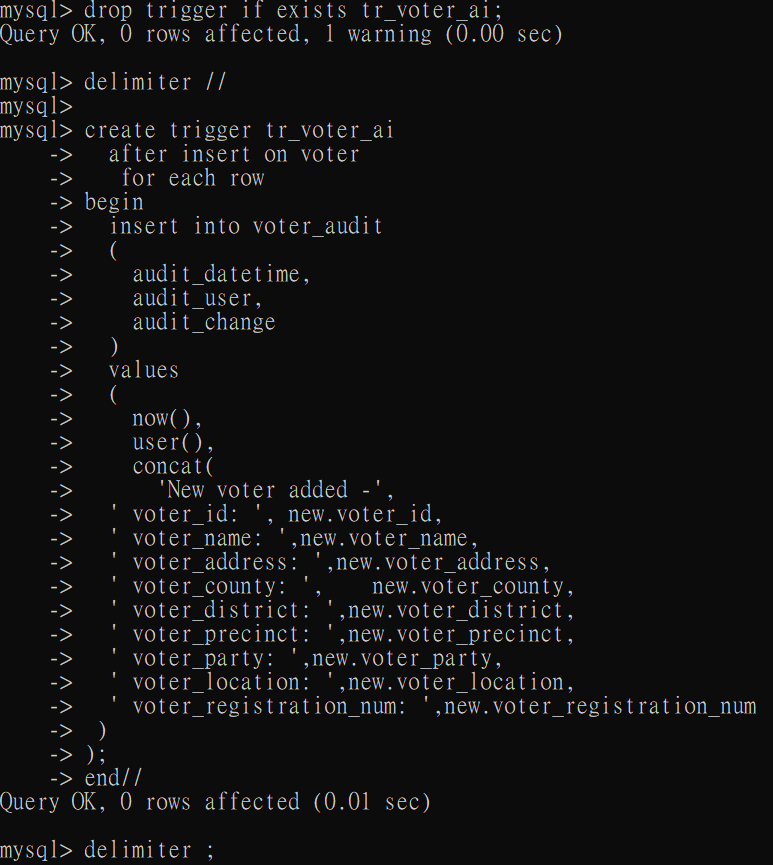This screenshot has height=865, width=773.
Task: Click the final 'delimiter ;' command
Action: (149, 851)
